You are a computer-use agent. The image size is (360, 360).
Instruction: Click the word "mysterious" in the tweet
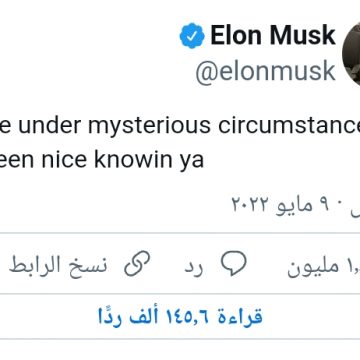tap(150, 127)
